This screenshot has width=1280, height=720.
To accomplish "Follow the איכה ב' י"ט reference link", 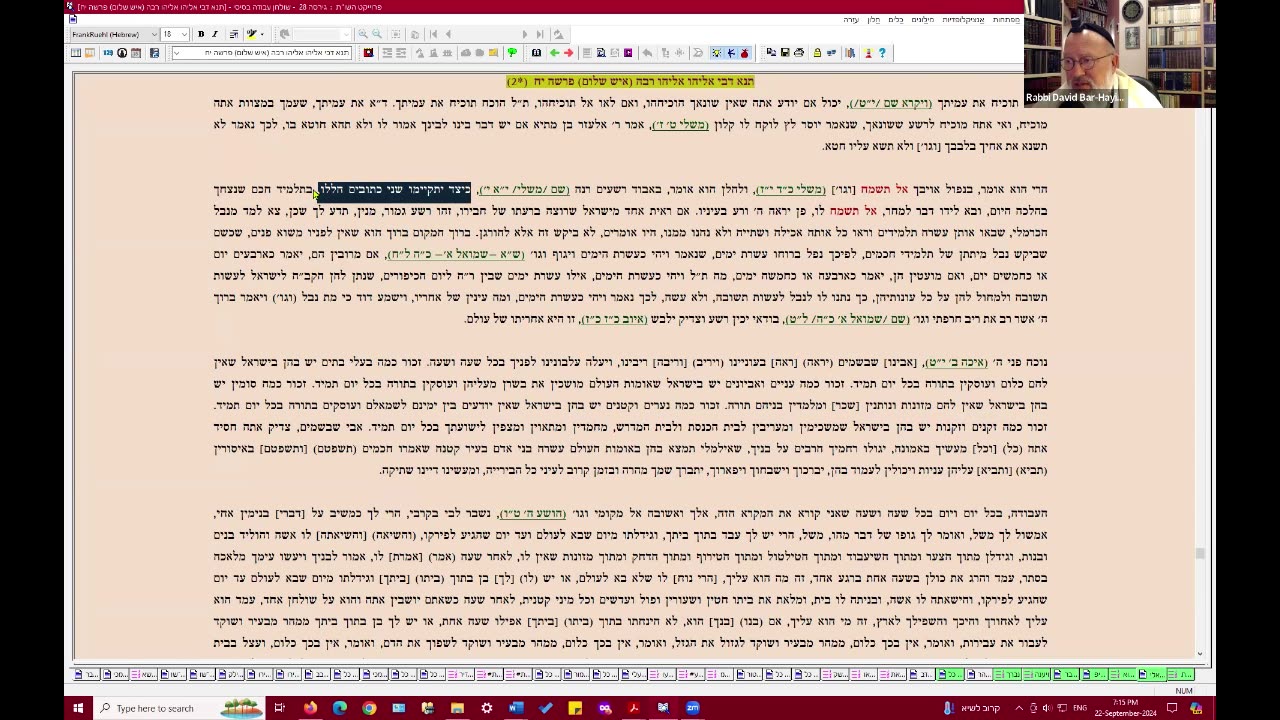I will point(956,362).
